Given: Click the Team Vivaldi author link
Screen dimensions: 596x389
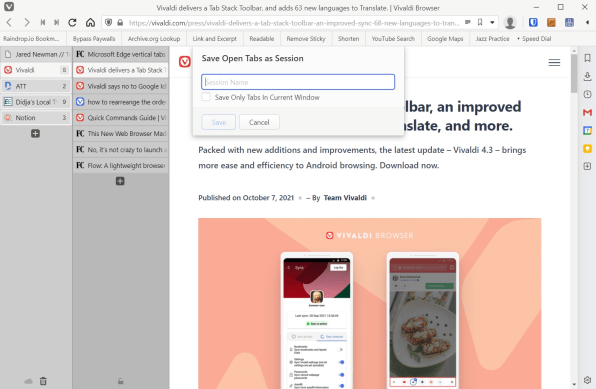Looking at the screenshot, I should (x=345, y=198).
